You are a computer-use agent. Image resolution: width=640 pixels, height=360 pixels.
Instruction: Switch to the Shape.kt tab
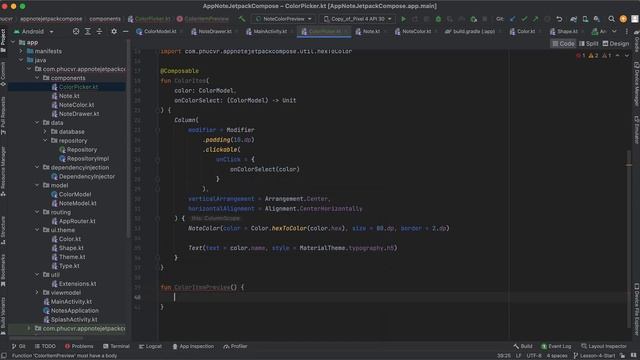click(x=564, y=31)
